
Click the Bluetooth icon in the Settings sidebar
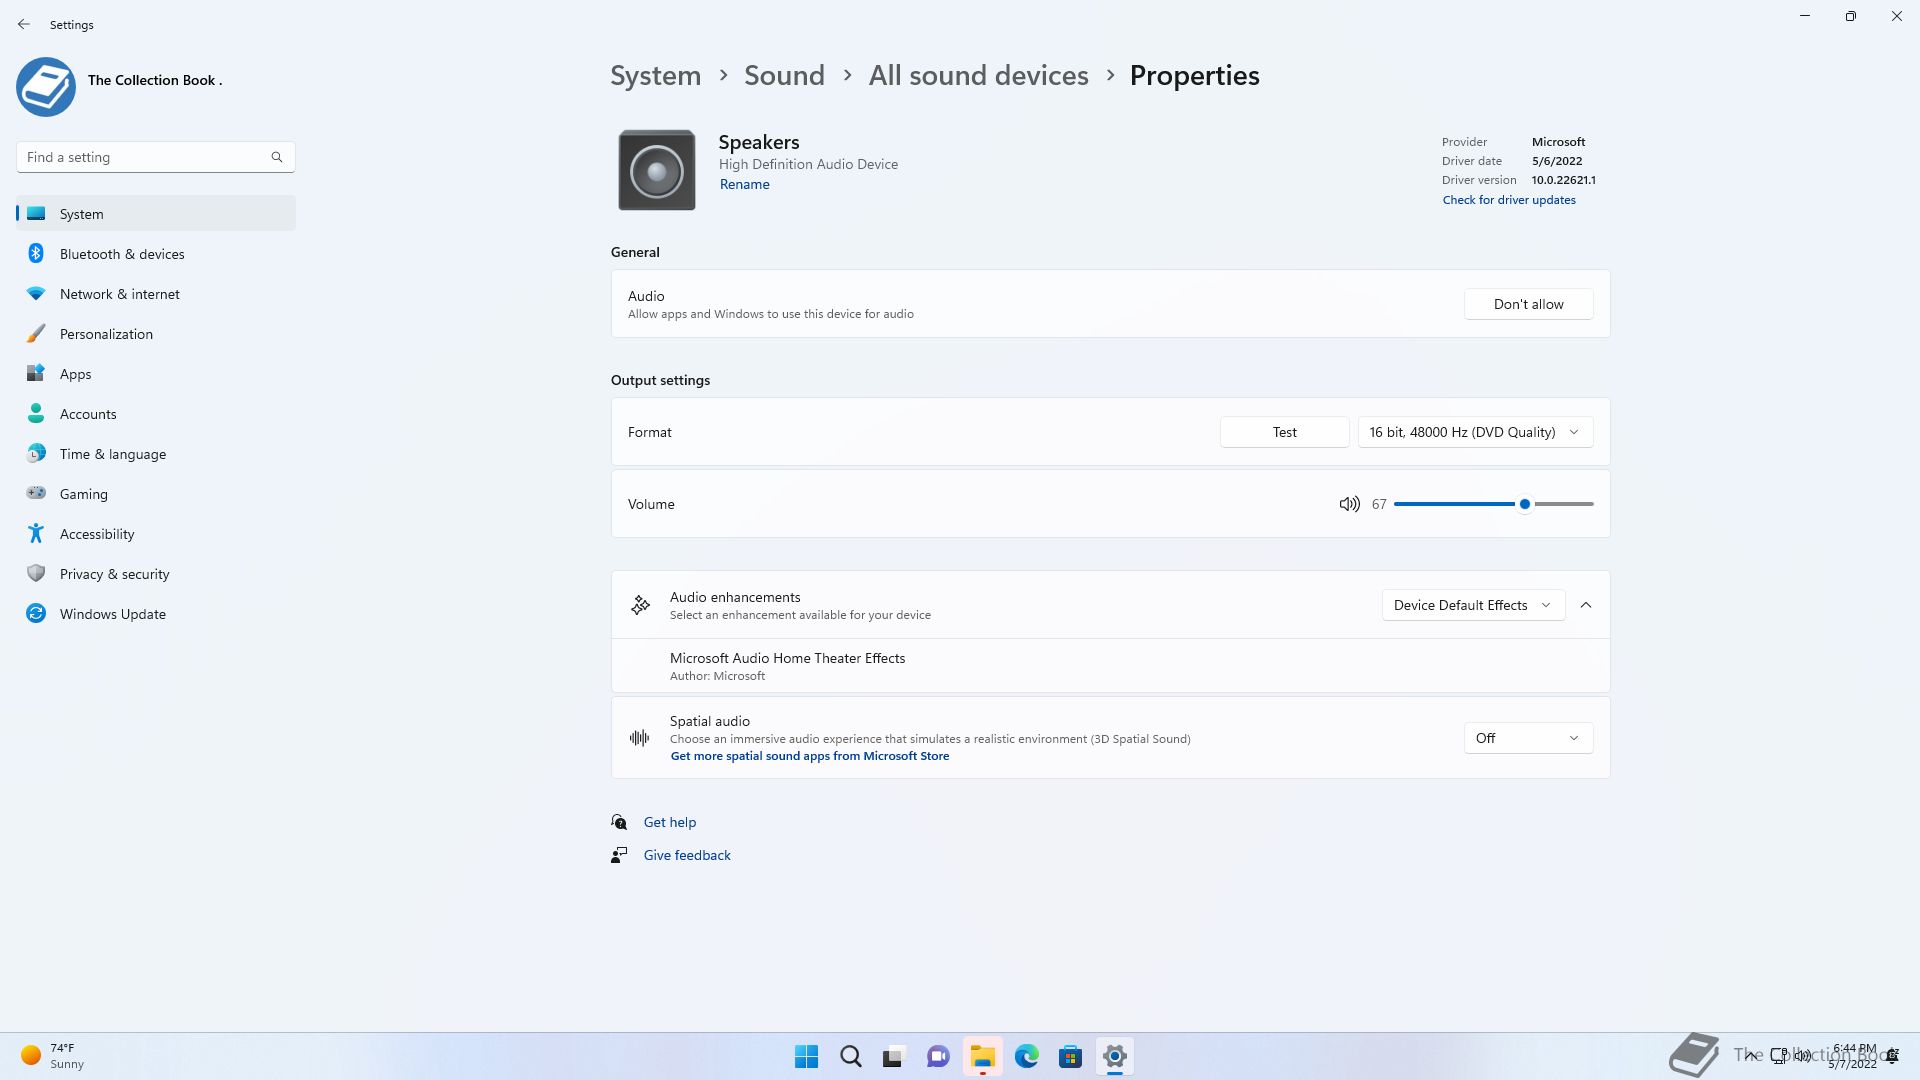(x=36, y=254)
